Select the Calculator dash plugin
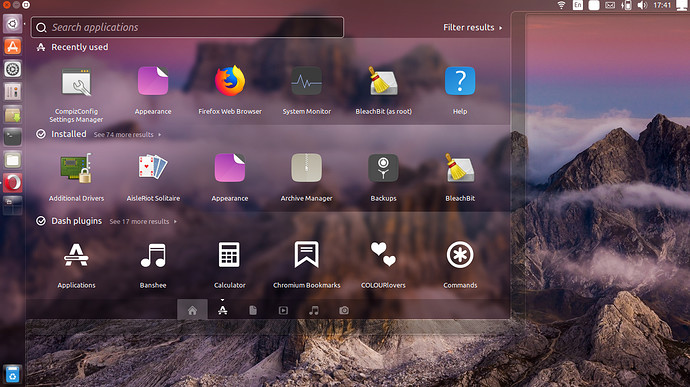Viewport: 690px width, 387px height. tap(230, 265)
